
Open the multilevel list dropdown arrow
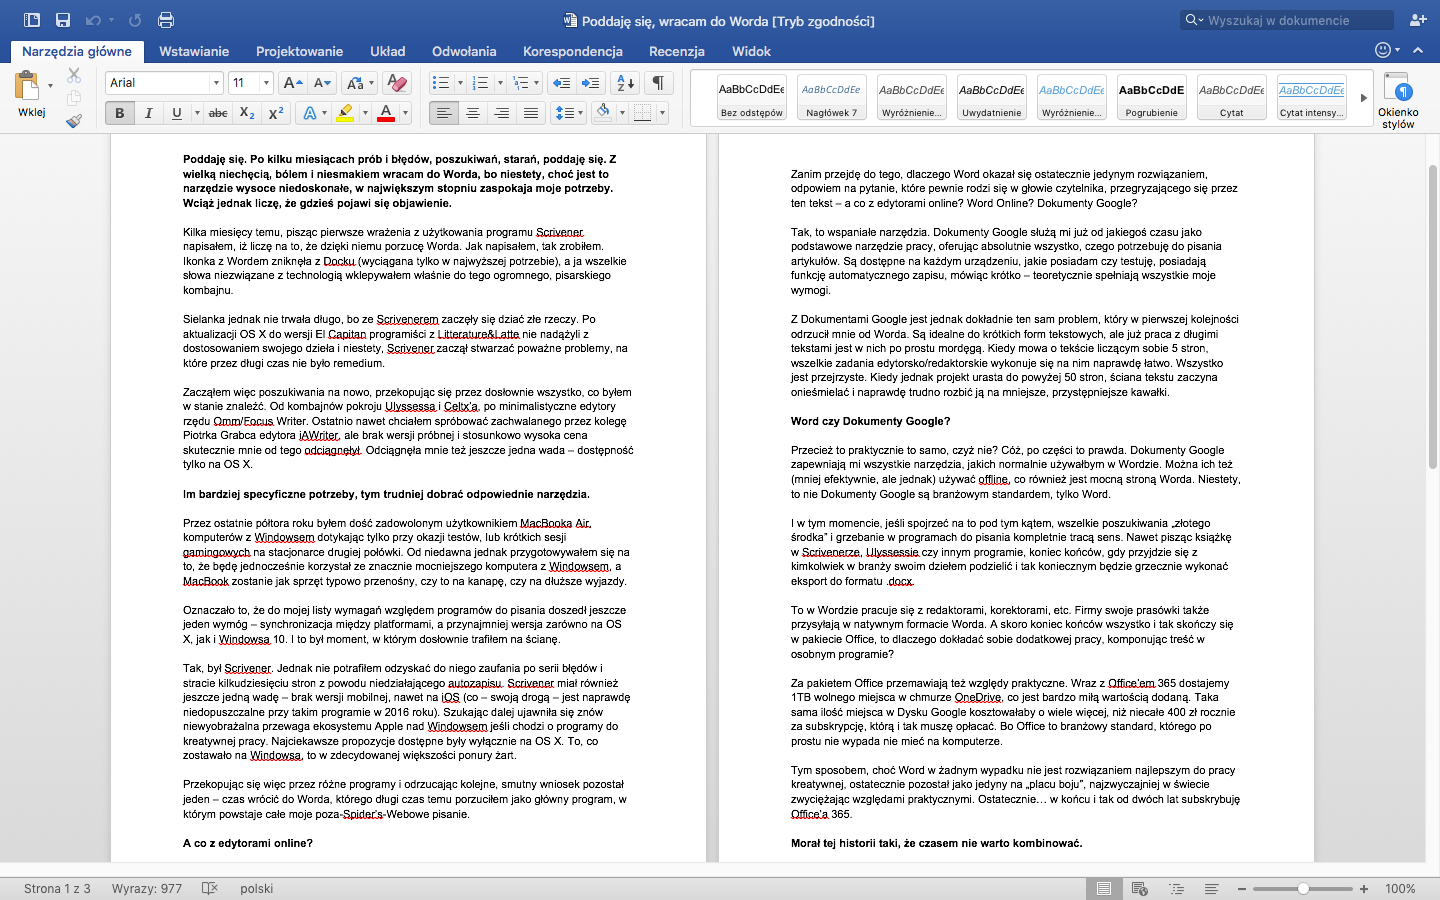pos(537,83)
